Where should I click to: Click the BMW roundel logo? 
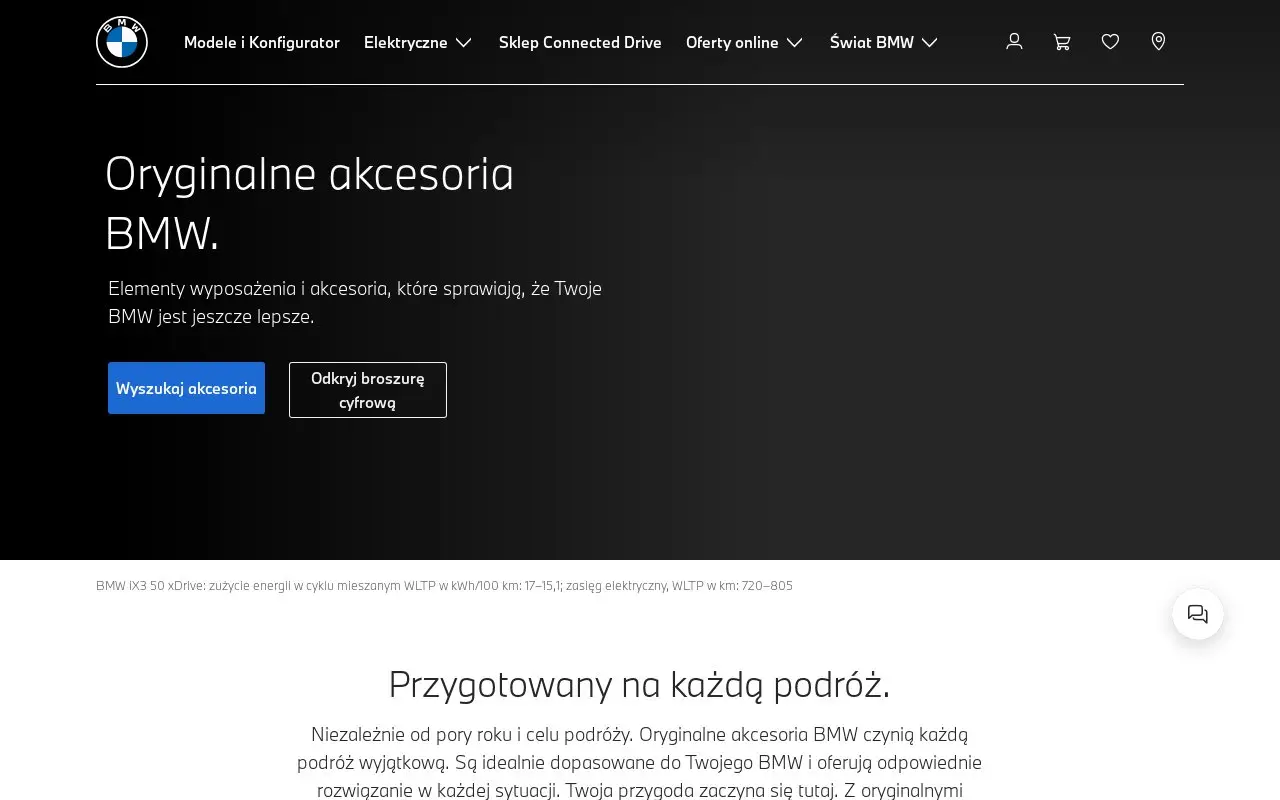click(x=122, y=42)
